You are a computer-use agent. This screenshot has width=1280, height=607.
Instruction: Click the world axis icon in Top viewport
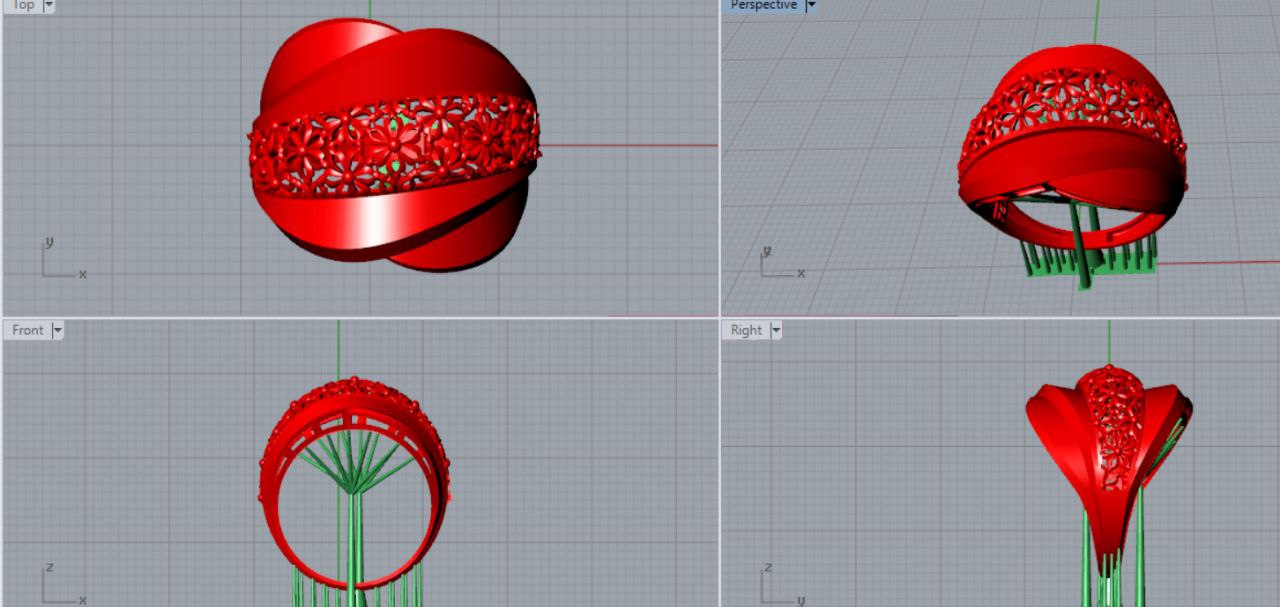(x=58, y=262)
